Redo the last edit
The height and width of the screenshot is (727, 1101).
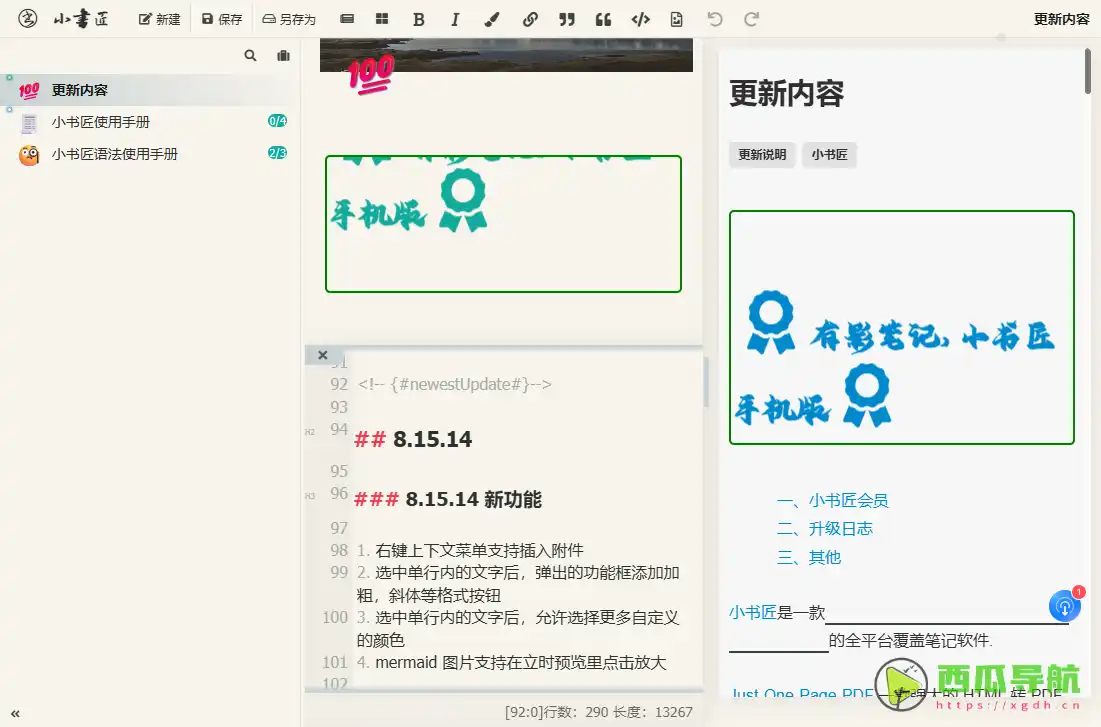tap(751, 19)
